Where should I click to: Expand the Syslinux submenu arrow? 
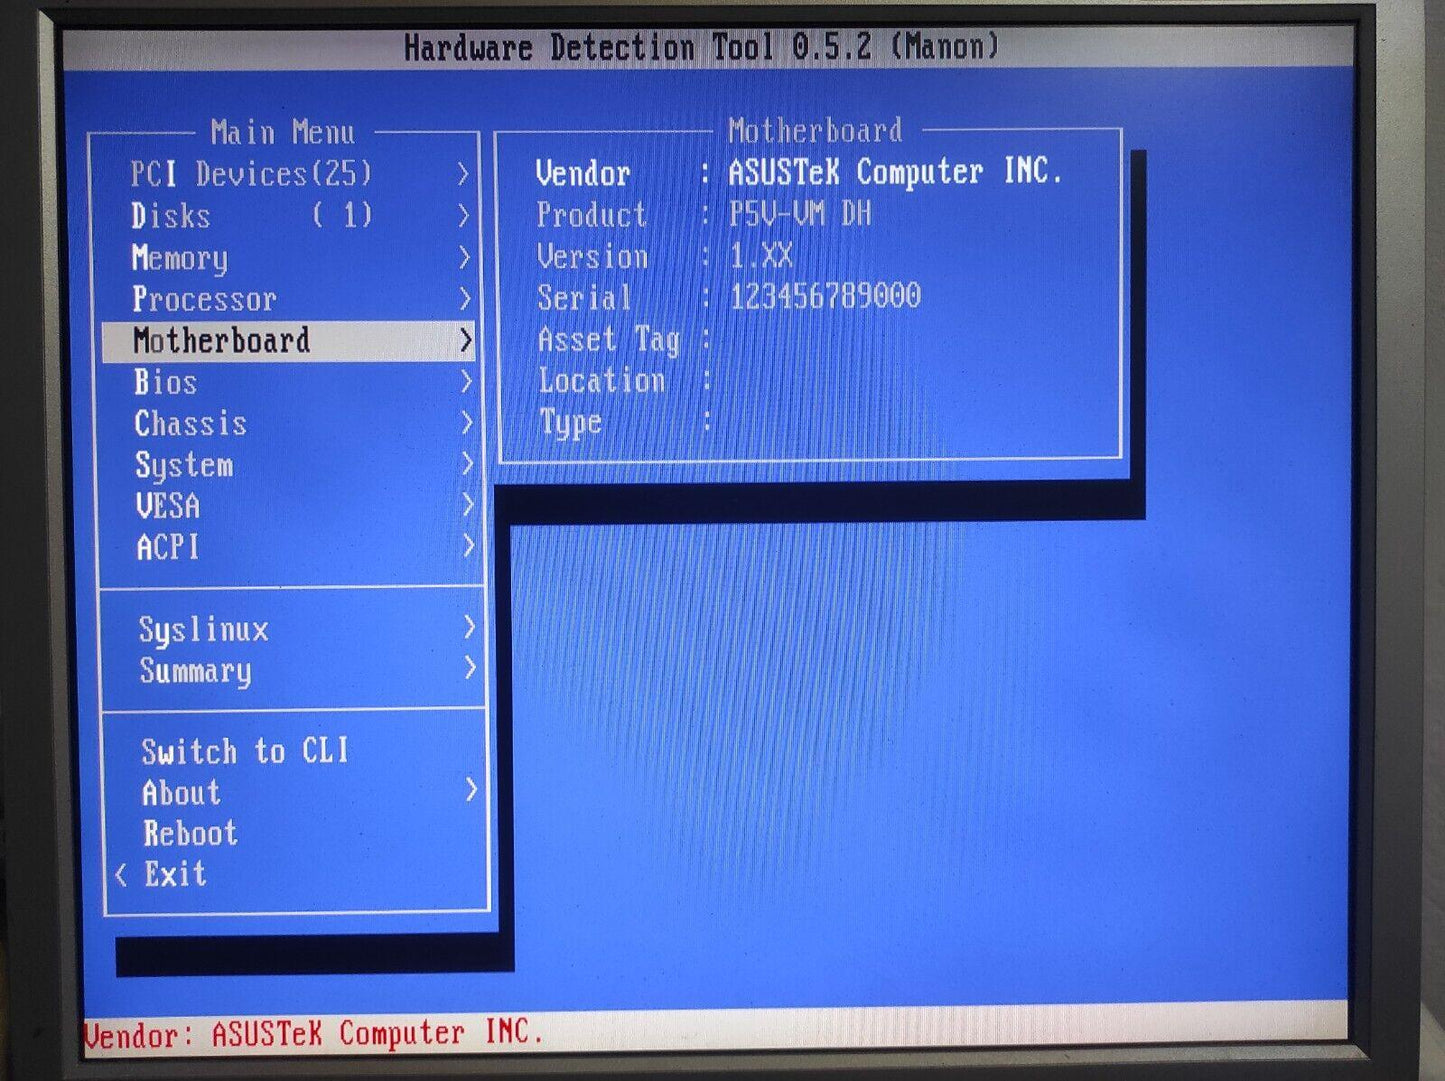[x=469, y=628]
